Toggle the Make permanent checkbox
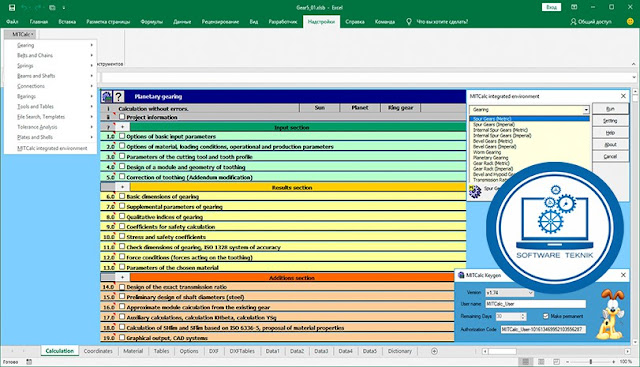Image resolution: width=640 pixels, height=367 pixels. 546,316
